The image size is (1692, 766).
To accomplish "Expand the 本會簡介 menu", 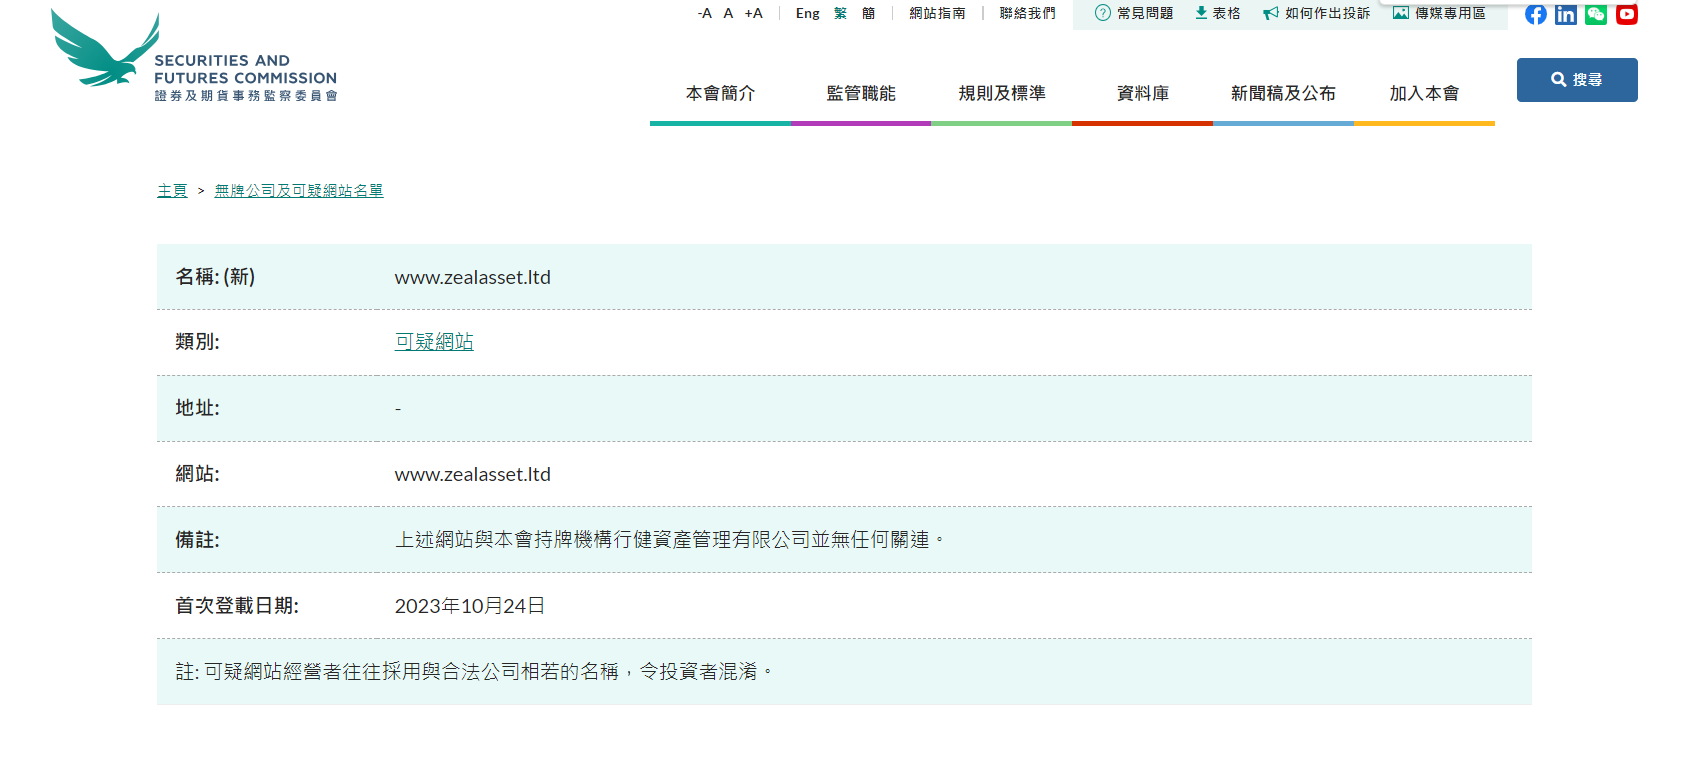I will click(x=720, y=93).
